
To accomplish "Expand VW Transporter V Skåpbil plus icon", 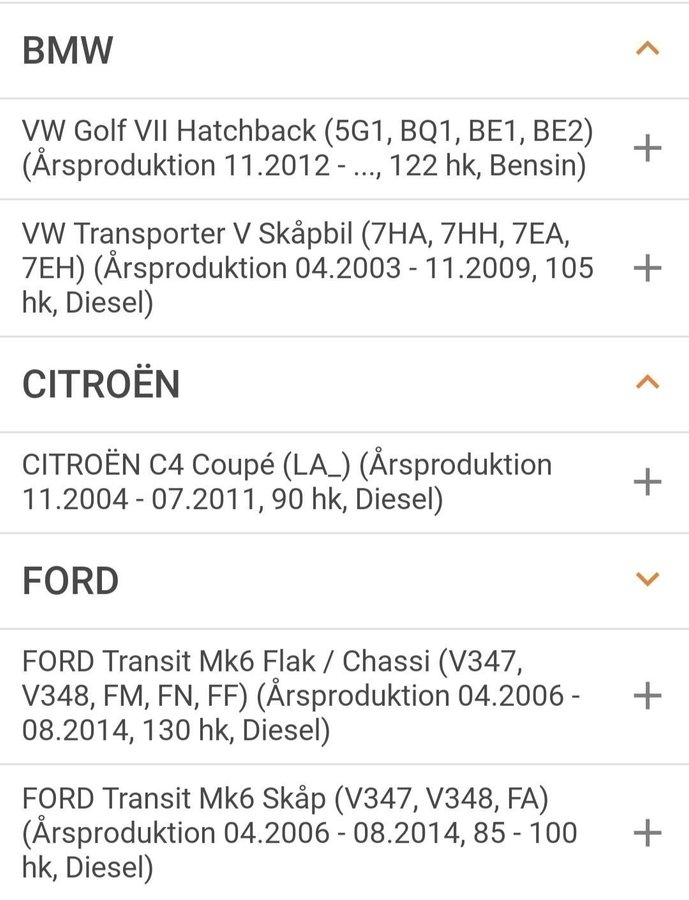I will 647,268.
